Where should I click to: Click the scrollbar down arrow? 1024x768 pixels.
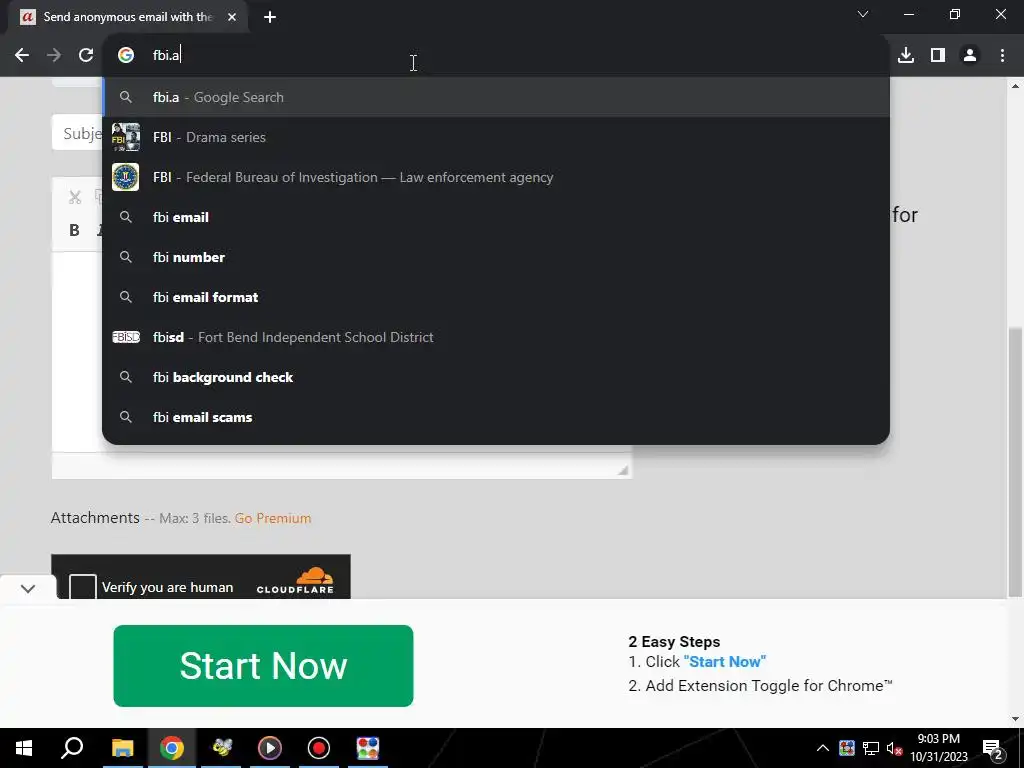(x=1015, y=719)
